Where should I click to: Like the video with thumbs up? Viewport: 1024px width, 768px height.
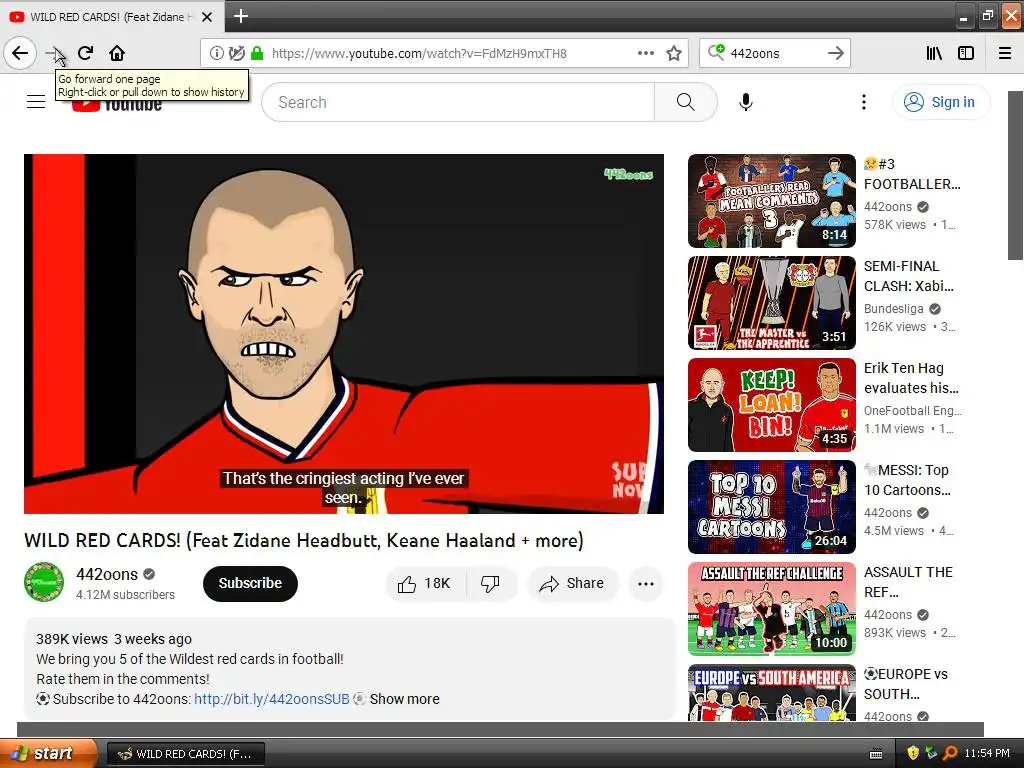(x=425, y=583)
